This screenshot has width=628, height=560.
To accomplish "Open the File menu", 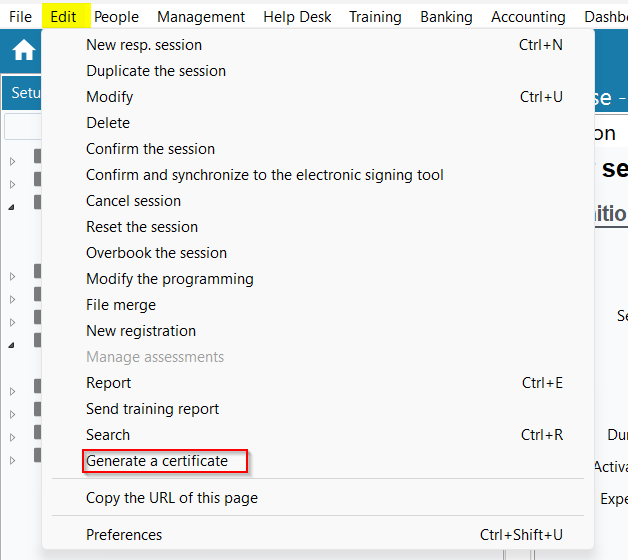I will 21,17.
